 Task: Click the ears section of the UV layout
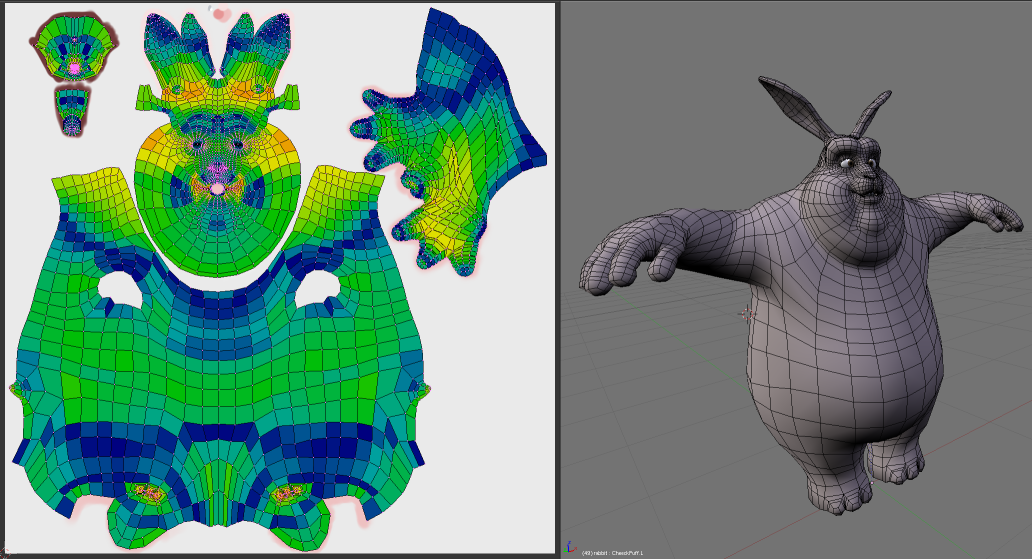[217, 46]
